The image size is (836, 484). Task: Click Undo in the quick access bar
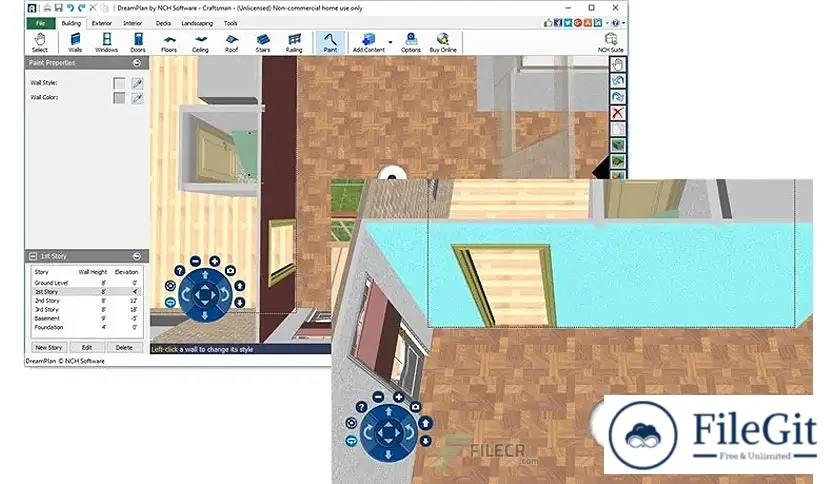coord(70,8)
